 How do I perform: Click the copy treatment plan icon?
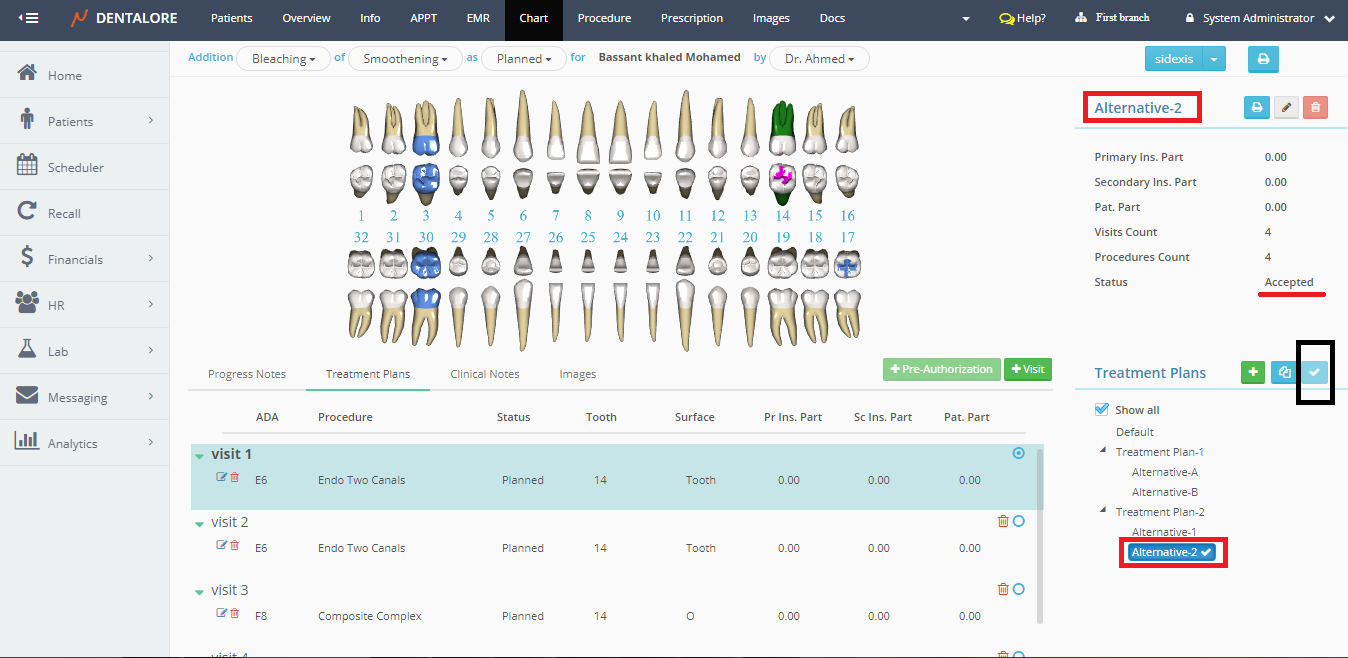coord(1284,372)
